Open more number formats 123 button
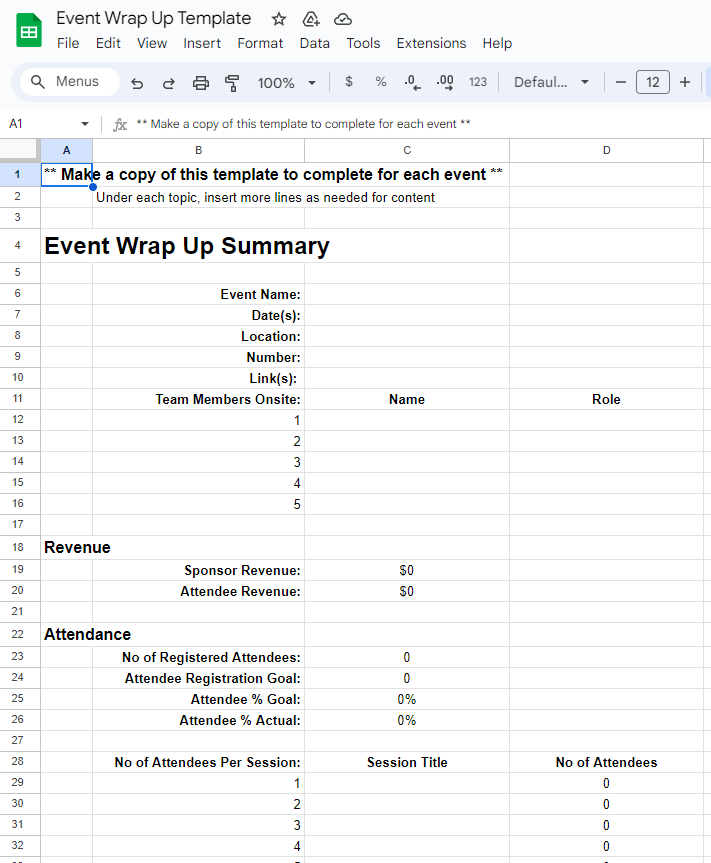This screenshot has width=711, height=863. [478, 82]
